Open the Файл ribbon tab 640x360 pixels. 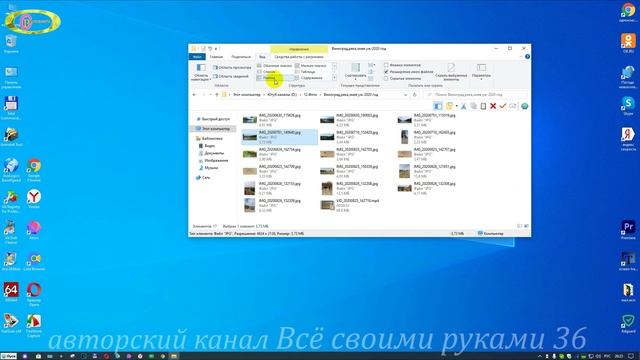197,57
